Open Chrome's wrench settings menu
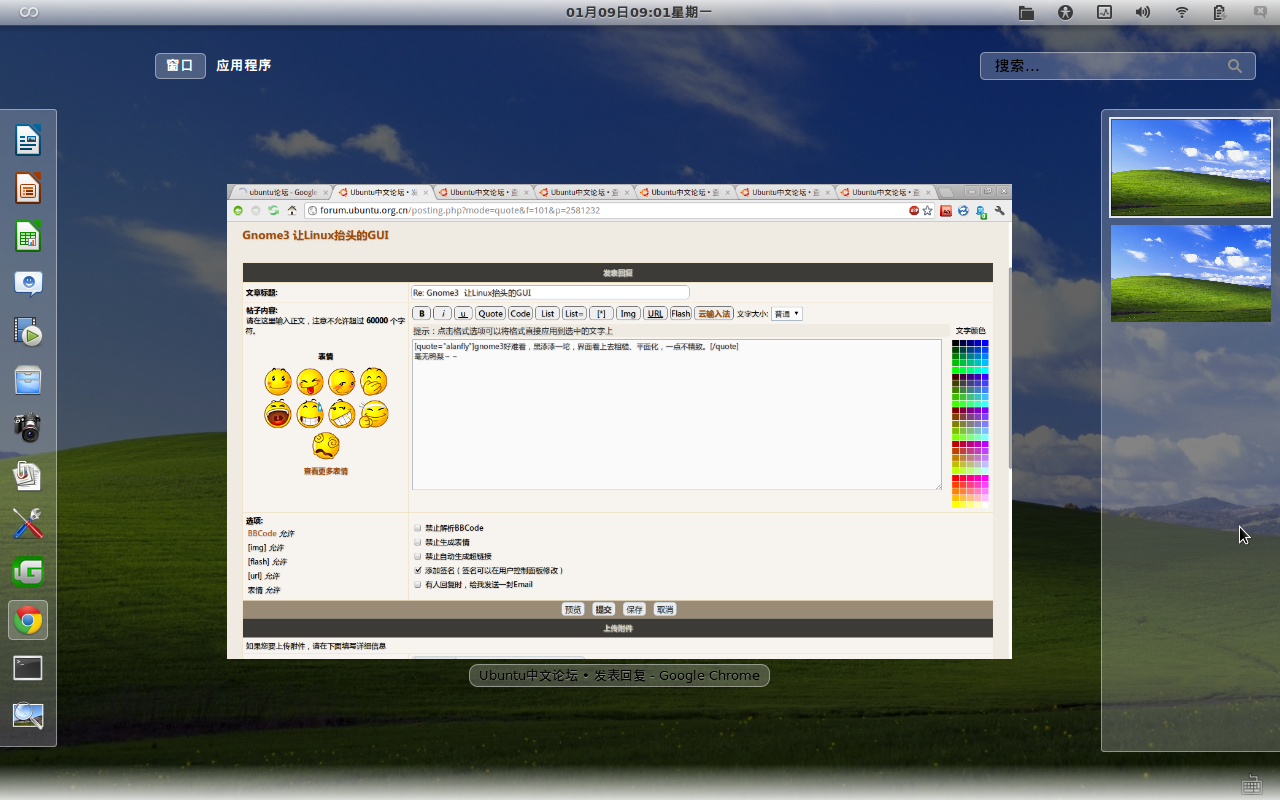Viewport: 1280px width, 800px height. [999, 211]
